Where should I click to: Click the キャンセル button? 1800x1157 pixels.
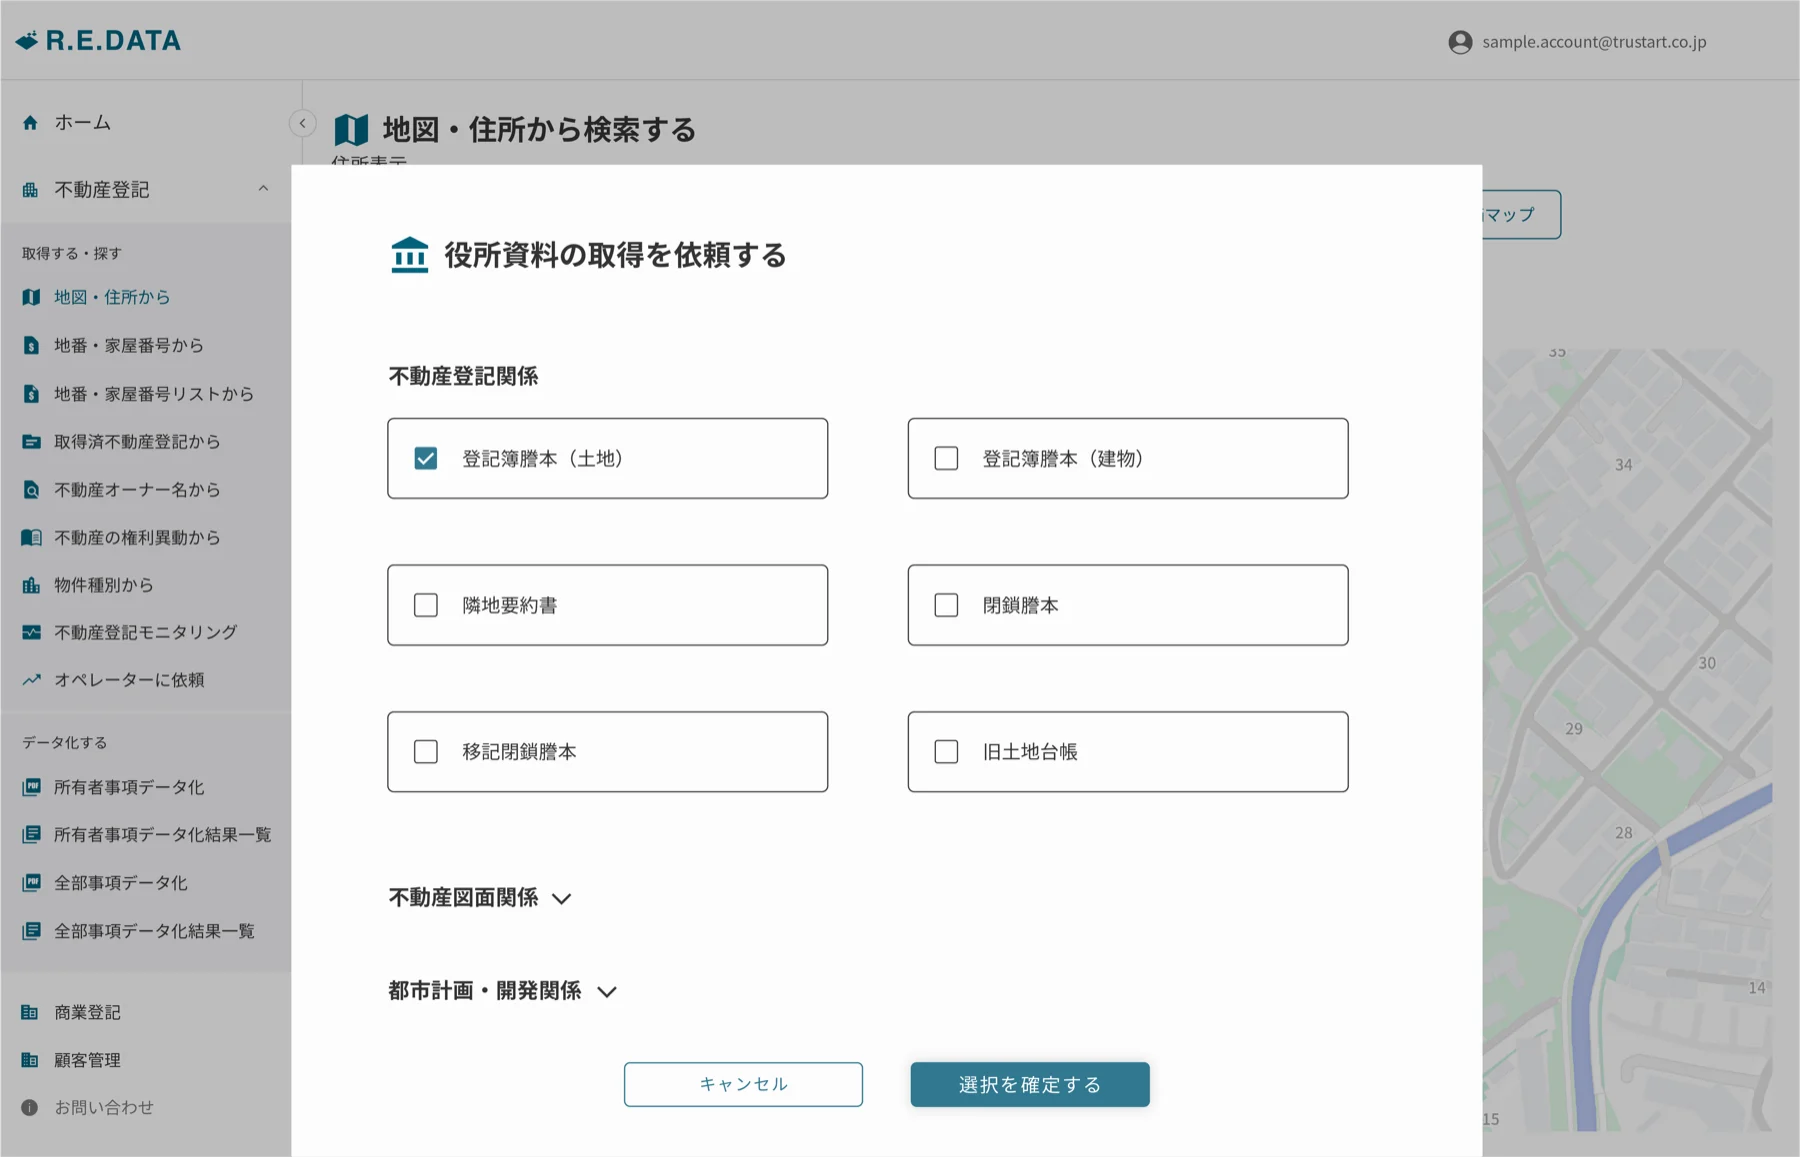click(743, 1084)
